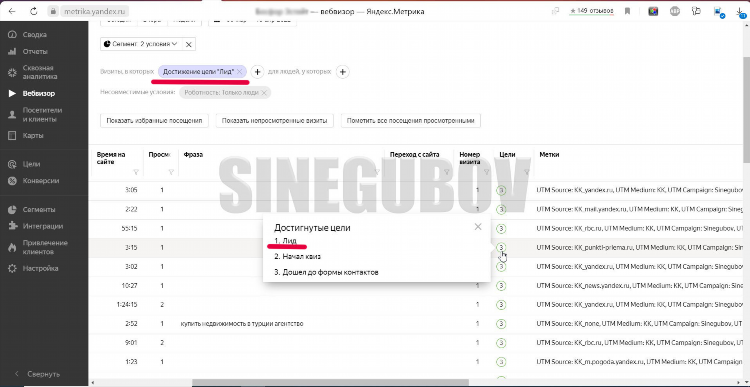Viewport: 750px width, 387px height.
Task: Add visit condition with plus button
Action: [257, 72]
